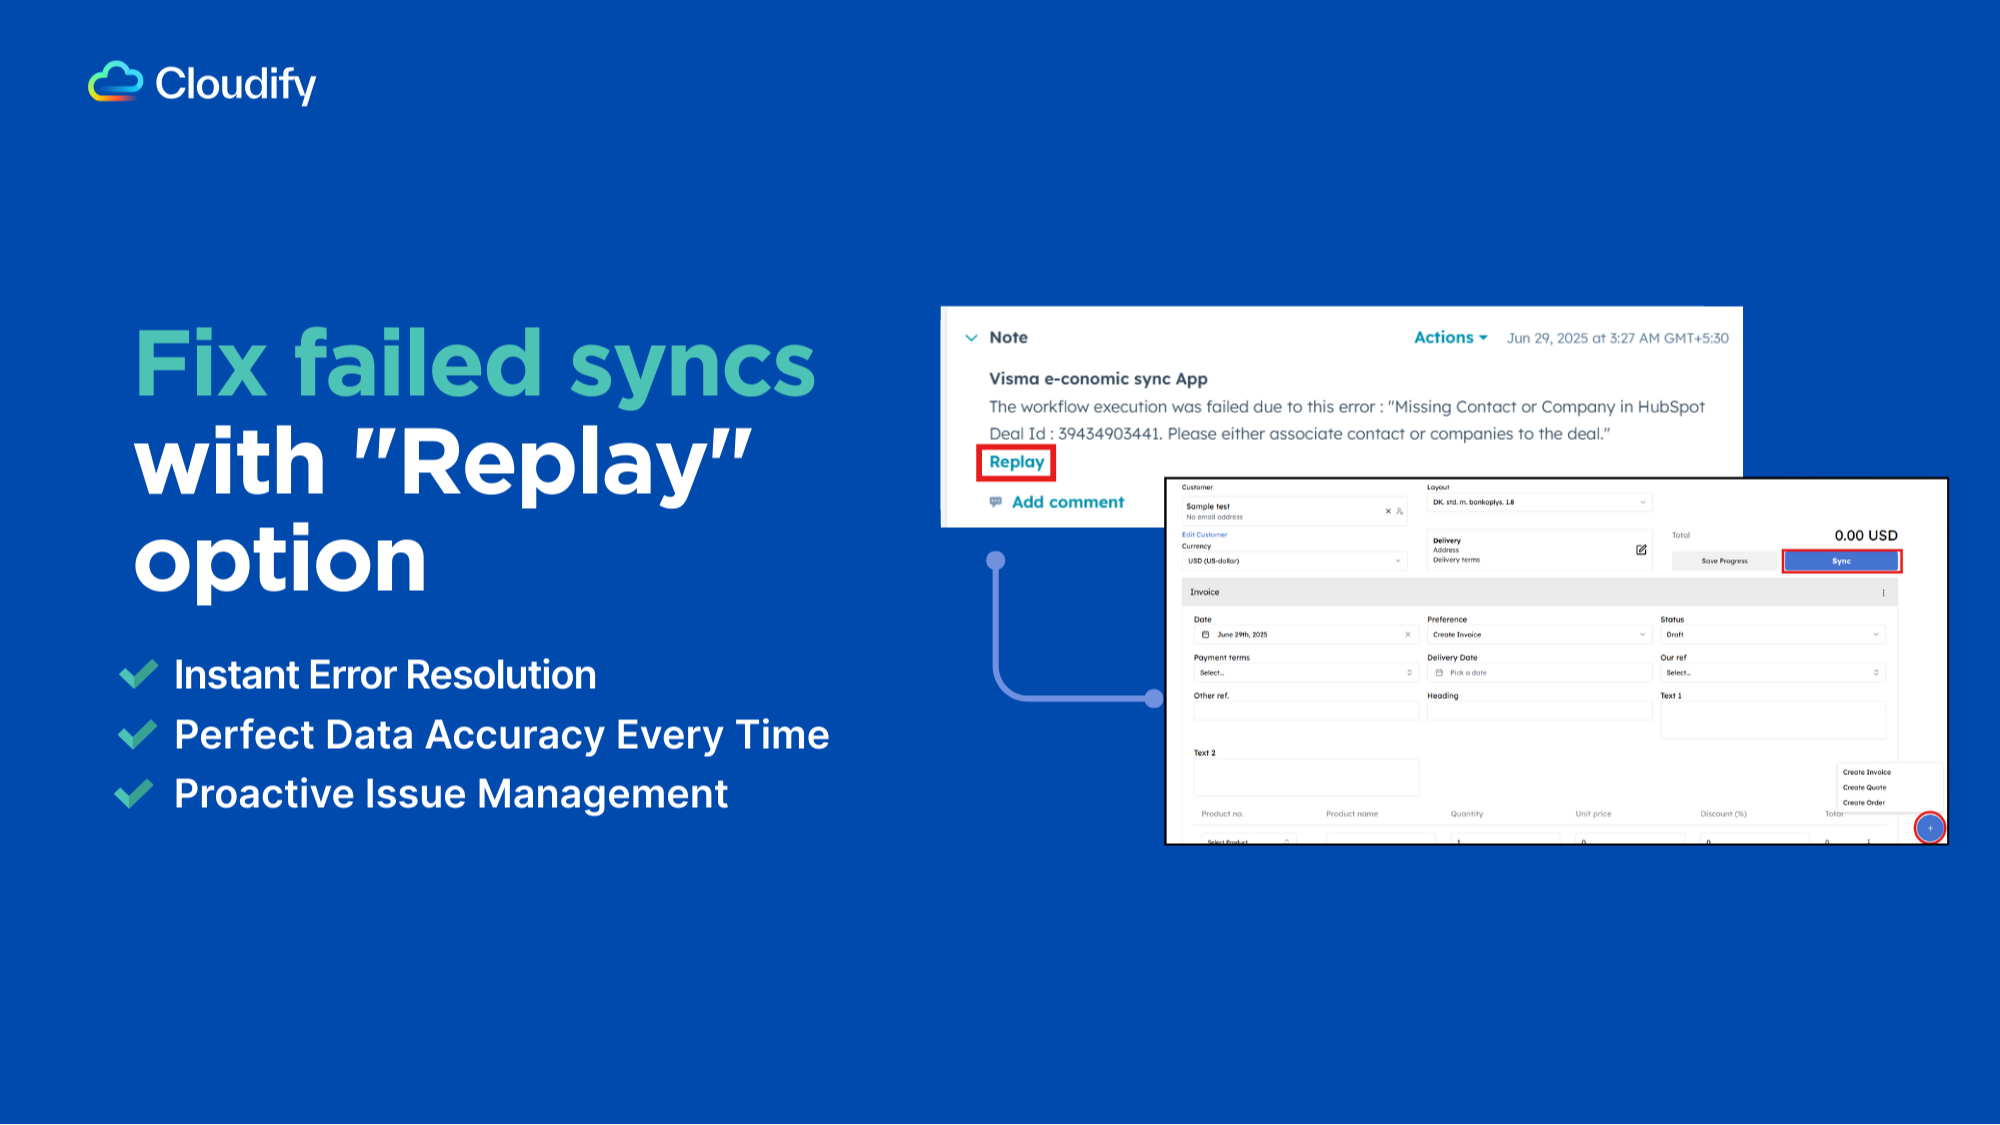Click the Replay link in the note
2000x1125 pixels.
point(1016,462)
